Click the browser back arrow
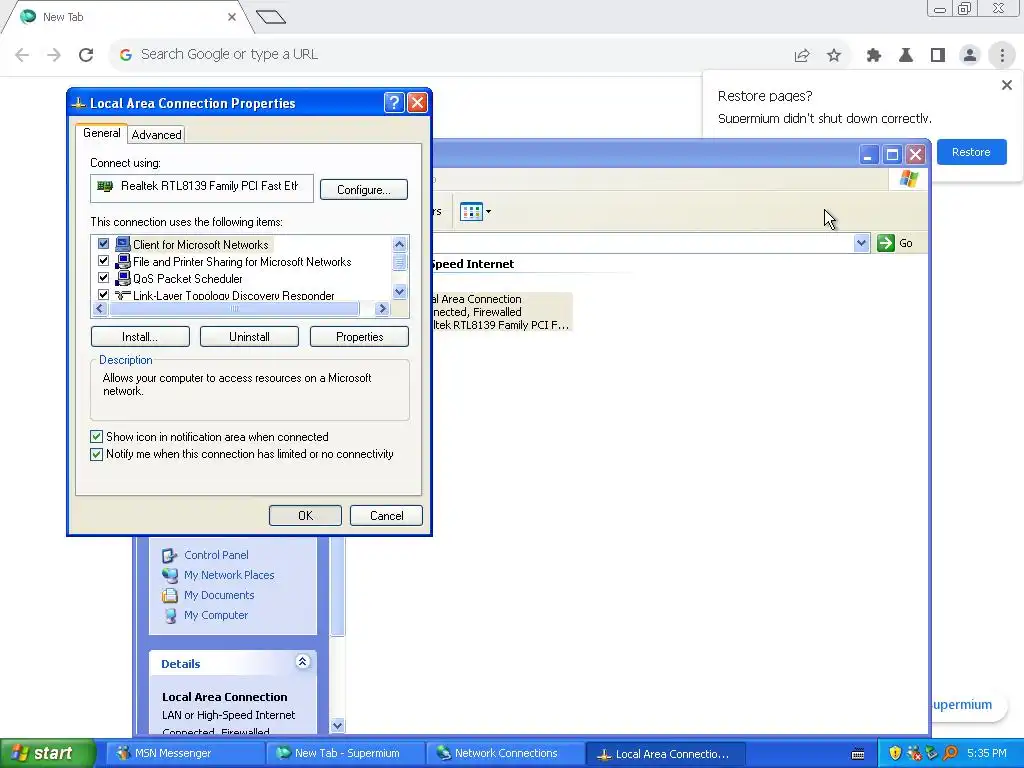 pos(22,55)
